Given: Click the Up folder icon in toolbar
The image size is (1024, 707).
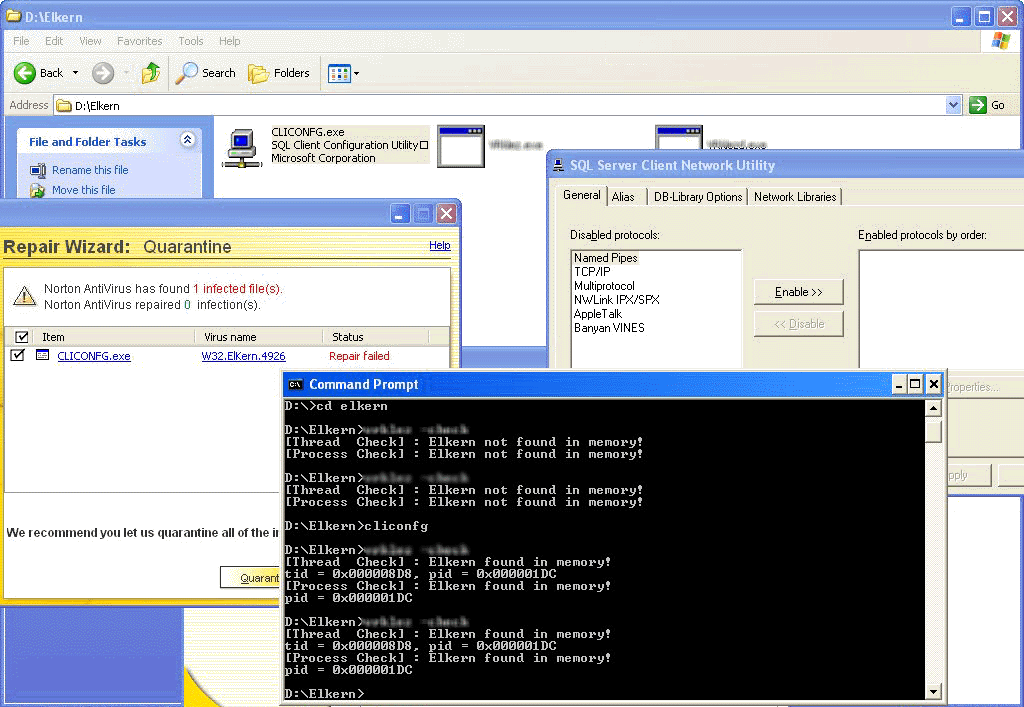Looking at the screenshot, I should (151, 73).
